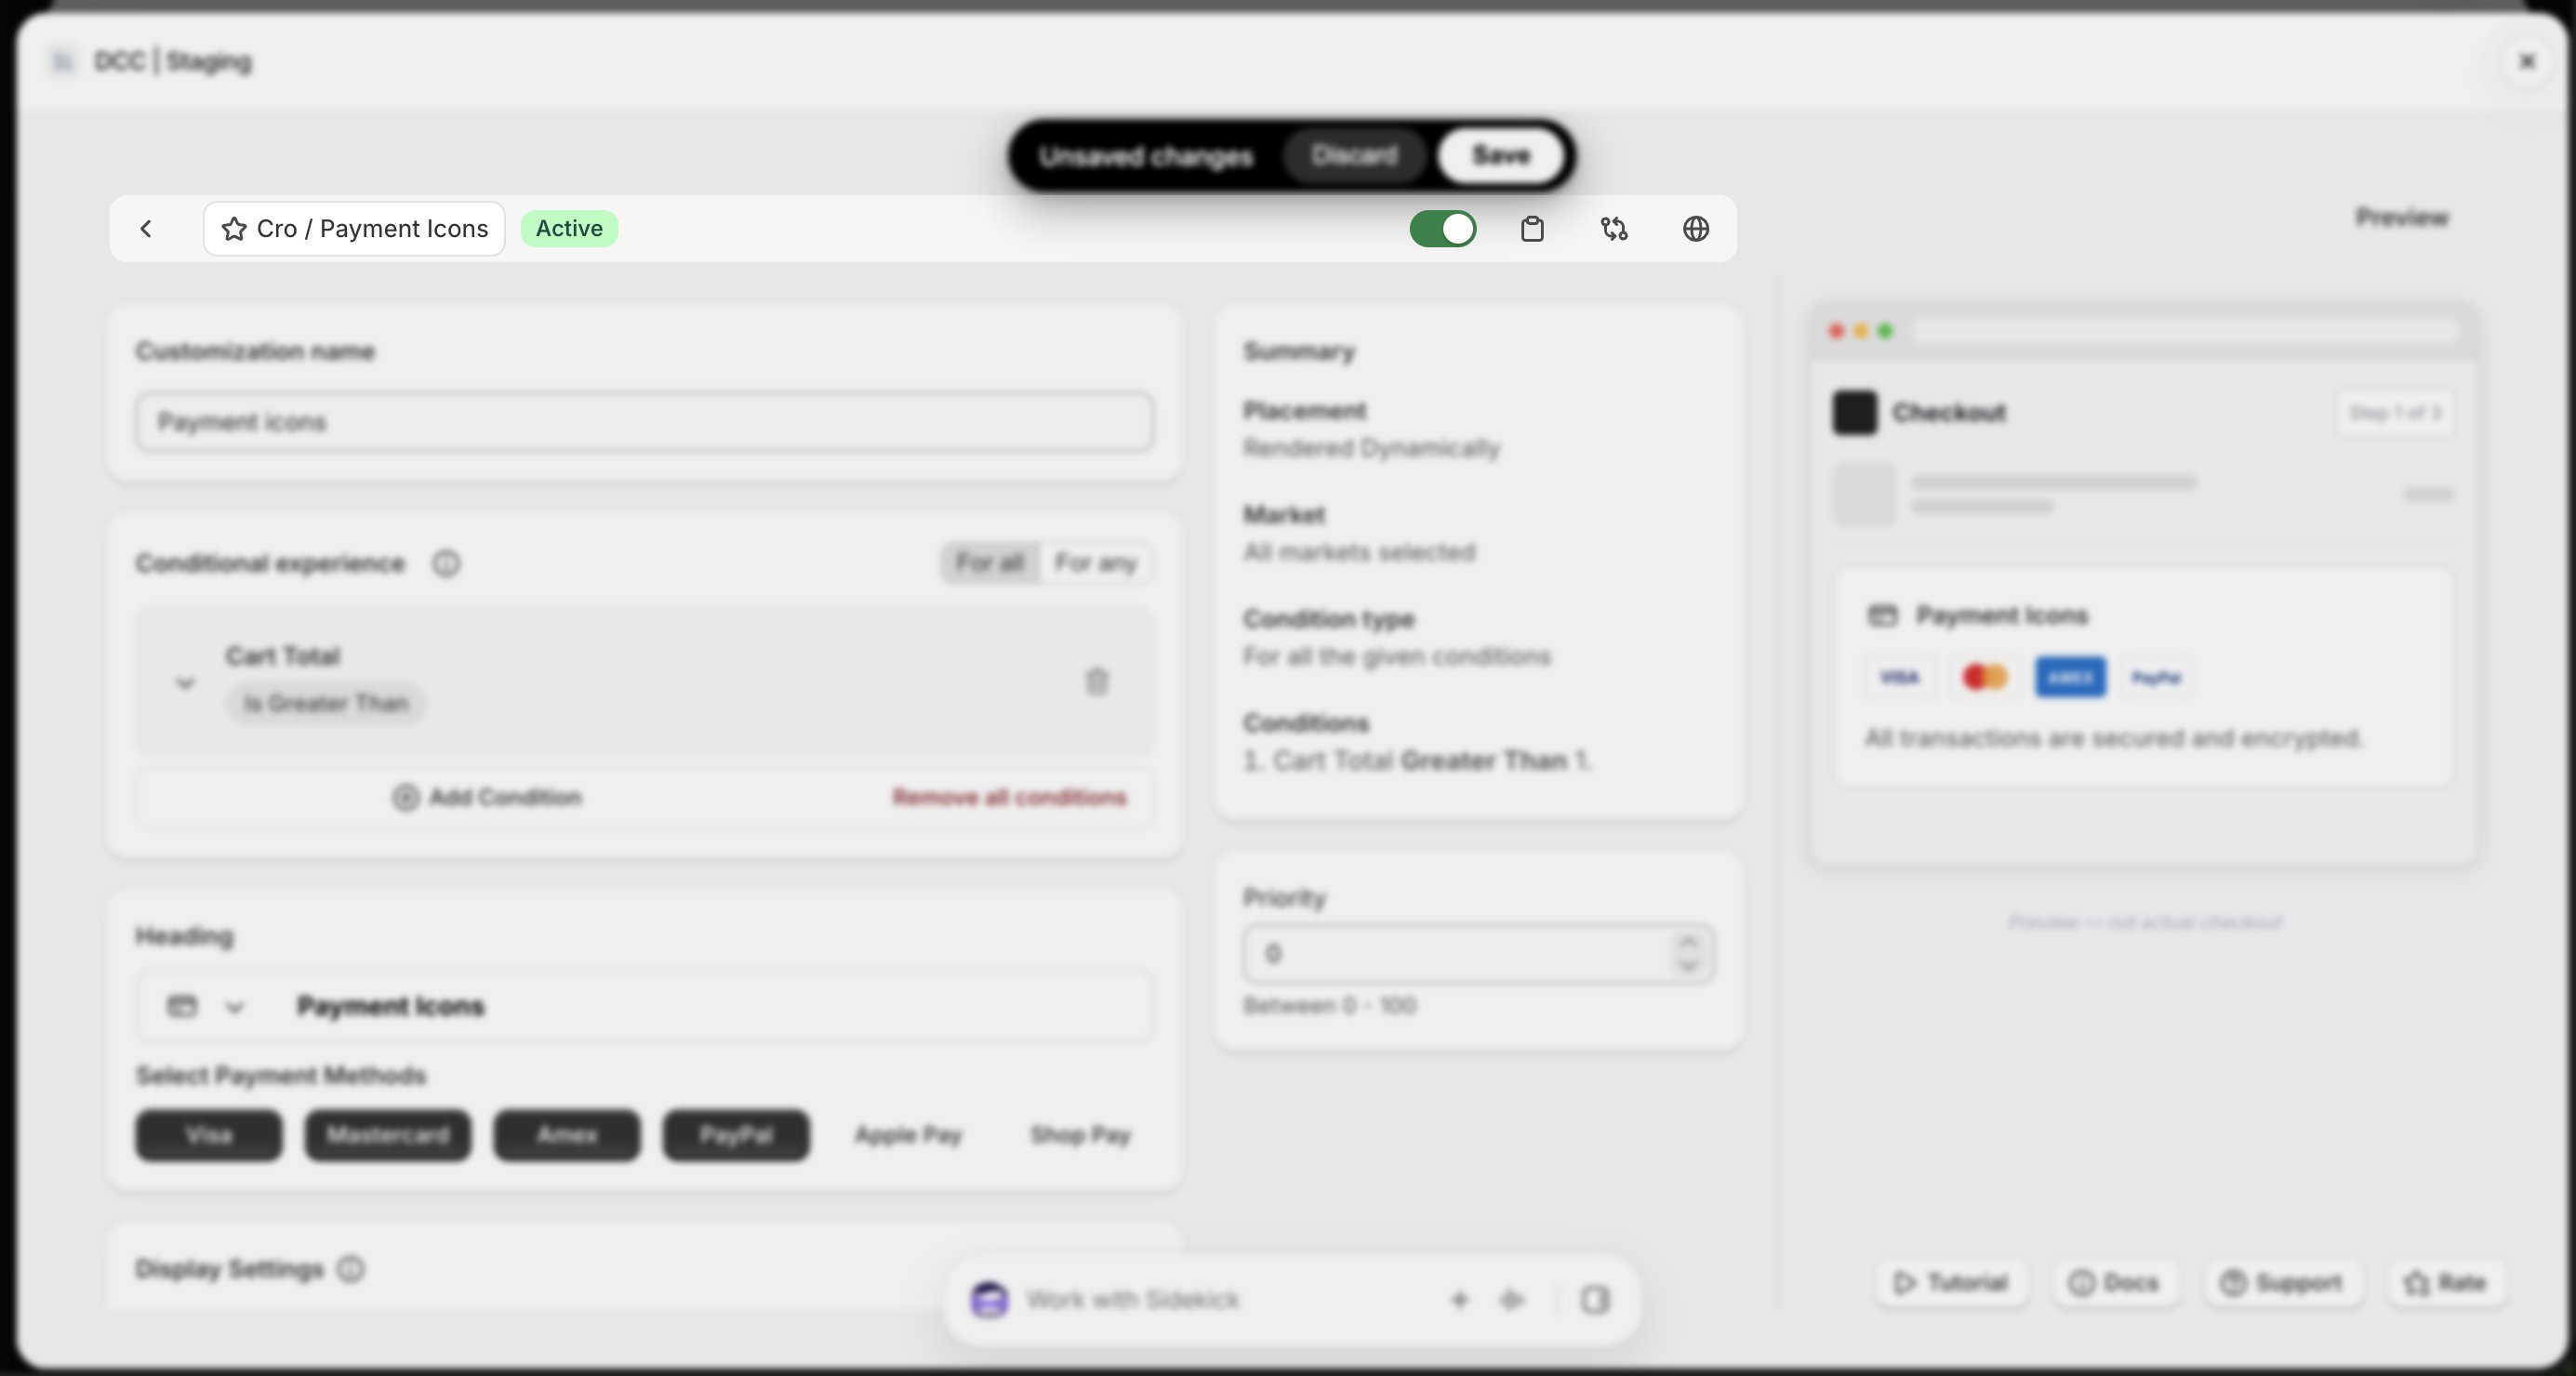This screenshot has width=2576, height=1376.
Task: Increase the Priority value using stepper
Action: (1689, 942)
